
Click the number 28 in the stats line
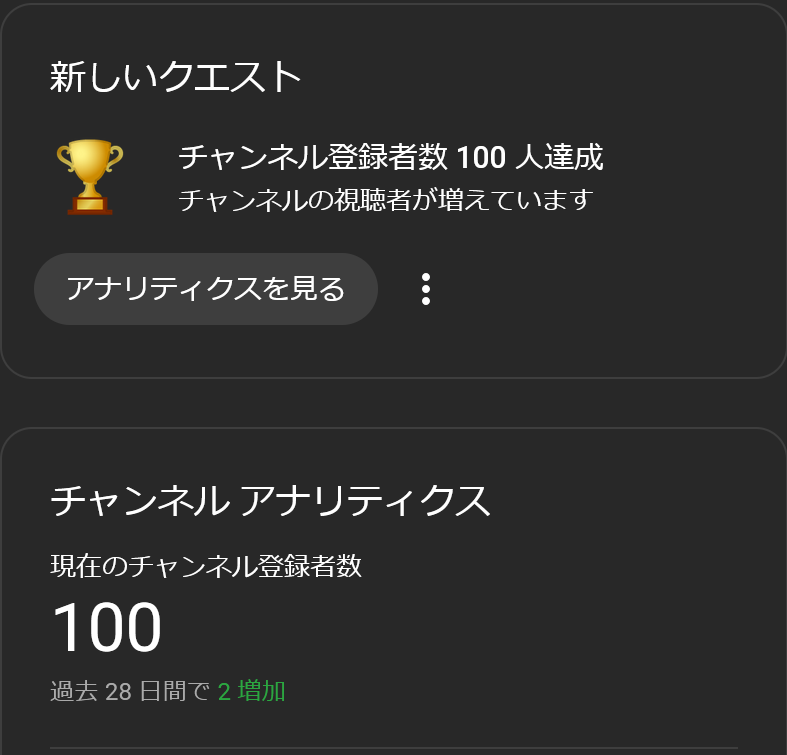pos(118,691)
